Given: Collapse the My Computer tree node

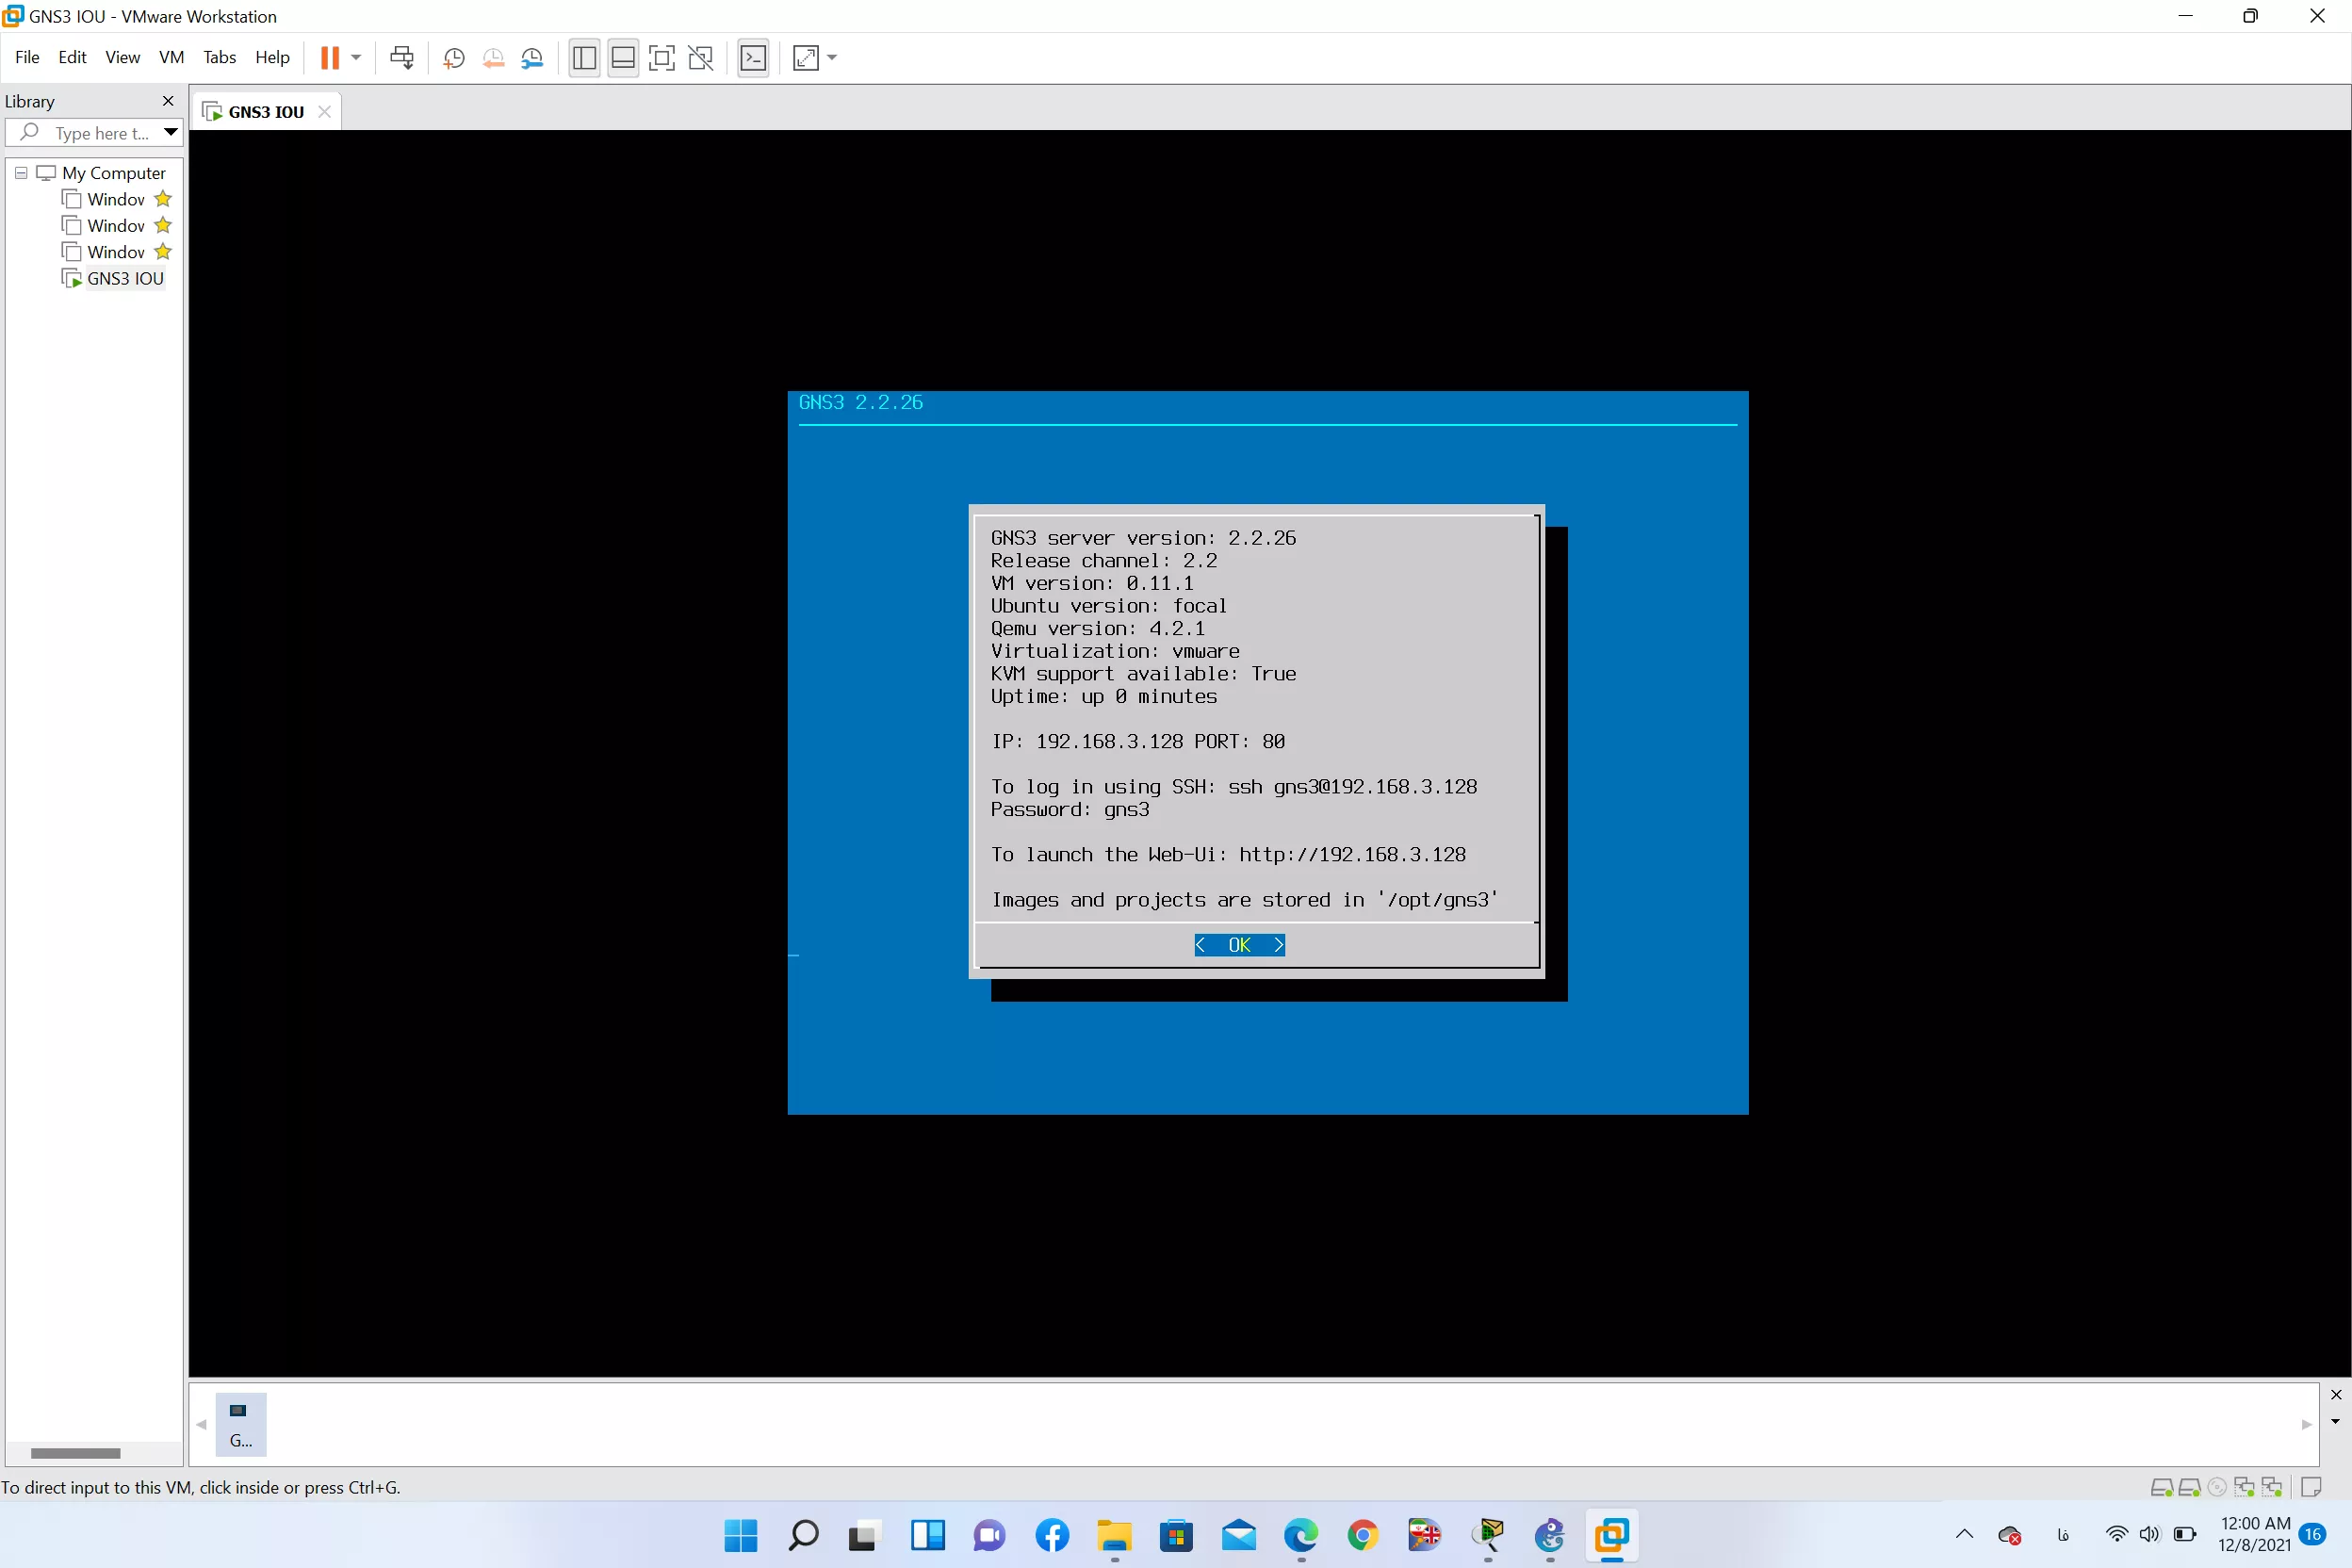Looking at the screenshot, I should click(21, 172).
